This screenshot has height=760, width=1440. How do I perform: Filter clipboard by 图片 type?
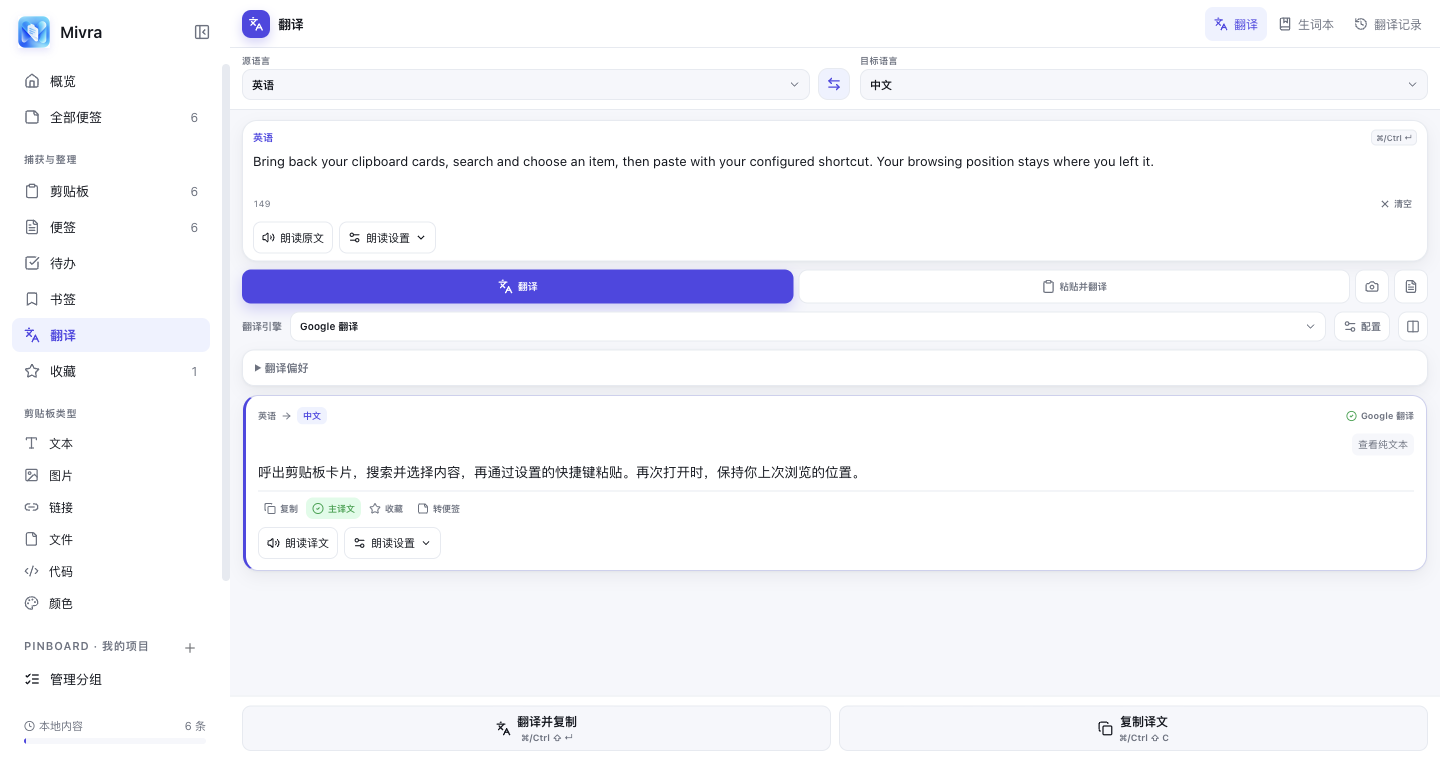click(x=111, y=475)
